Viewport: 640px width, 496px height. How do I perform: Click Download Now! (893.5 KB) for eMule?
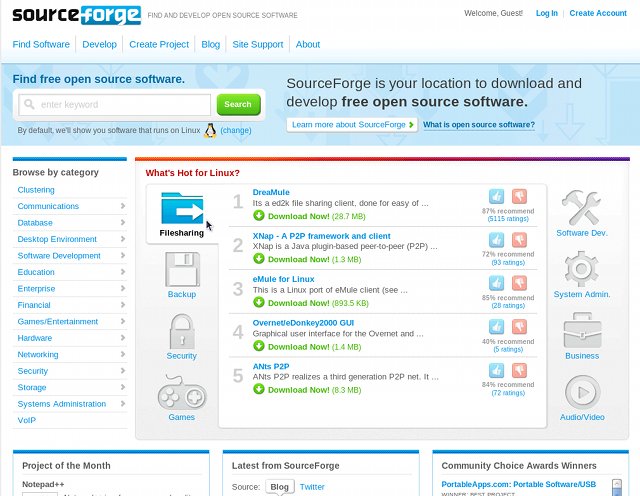318,303
